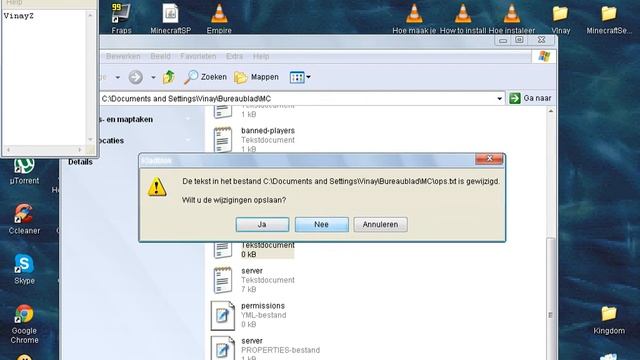The image size is (640, 360).
Task: Open the Favorieten menu in Explorer
Action: click(x=198, y=56)
